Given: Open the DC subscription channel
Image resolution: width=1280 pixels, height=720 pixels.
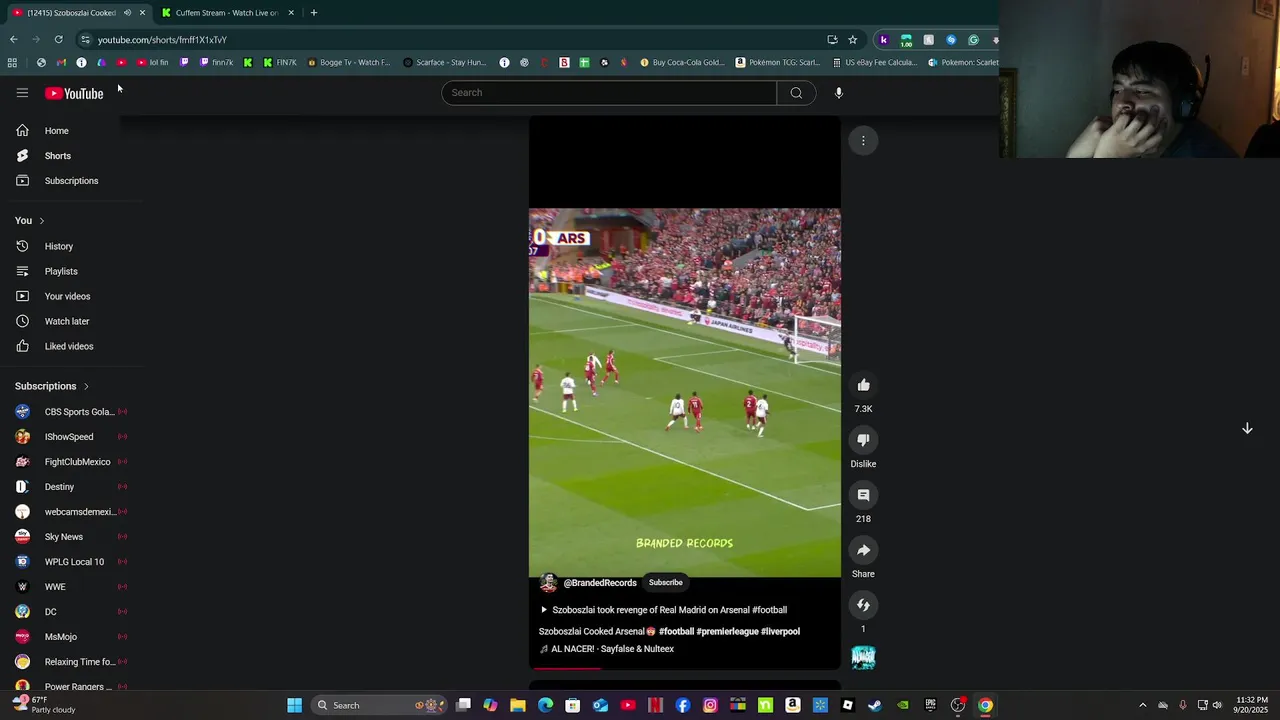Looking at the screenshot, I should point(70,612).
